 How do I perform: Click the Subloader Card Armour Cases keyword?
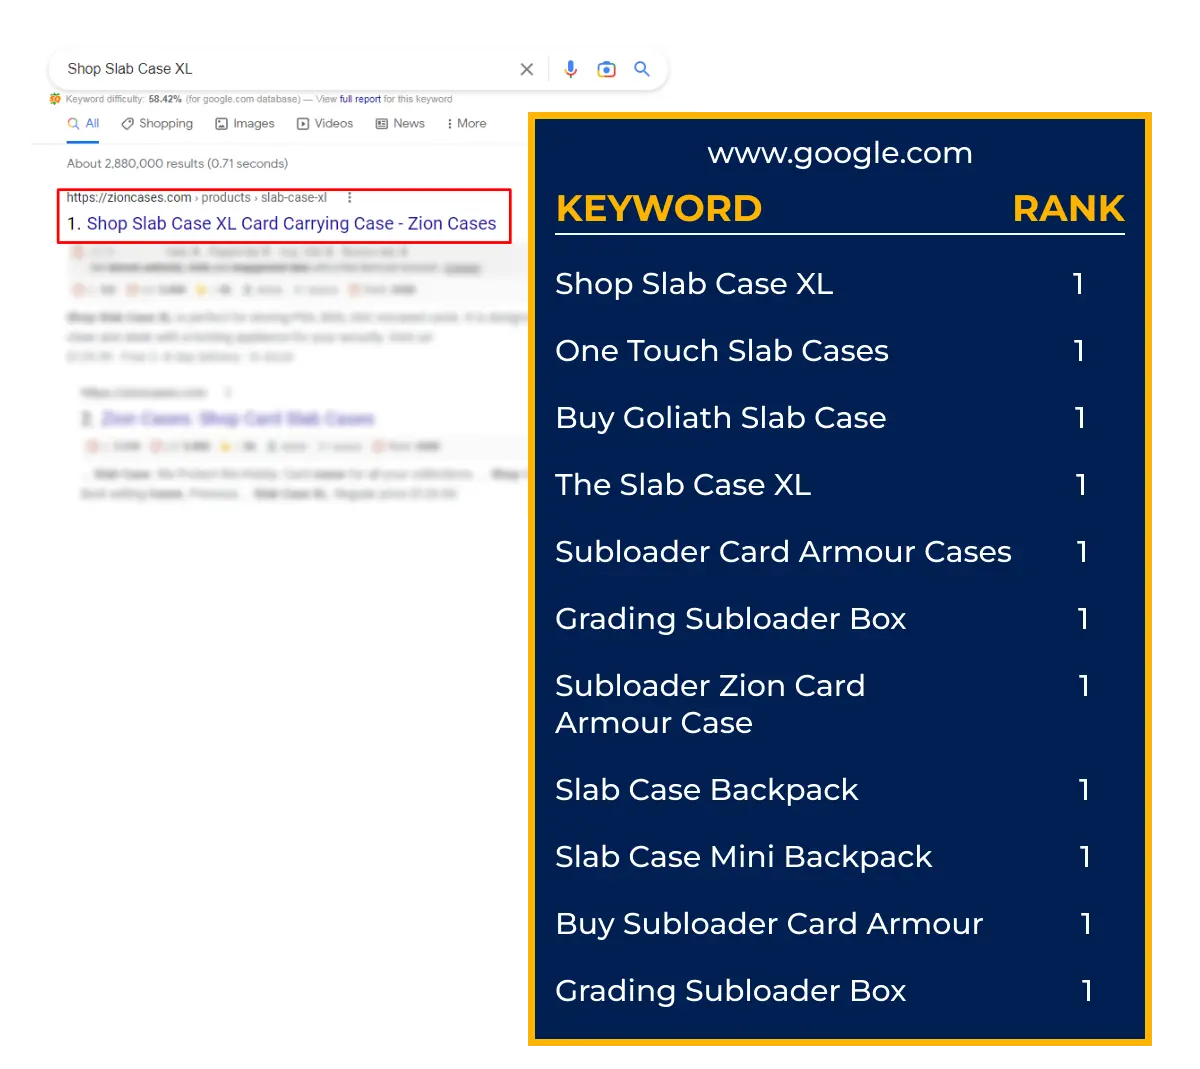[x=784, y=552]
